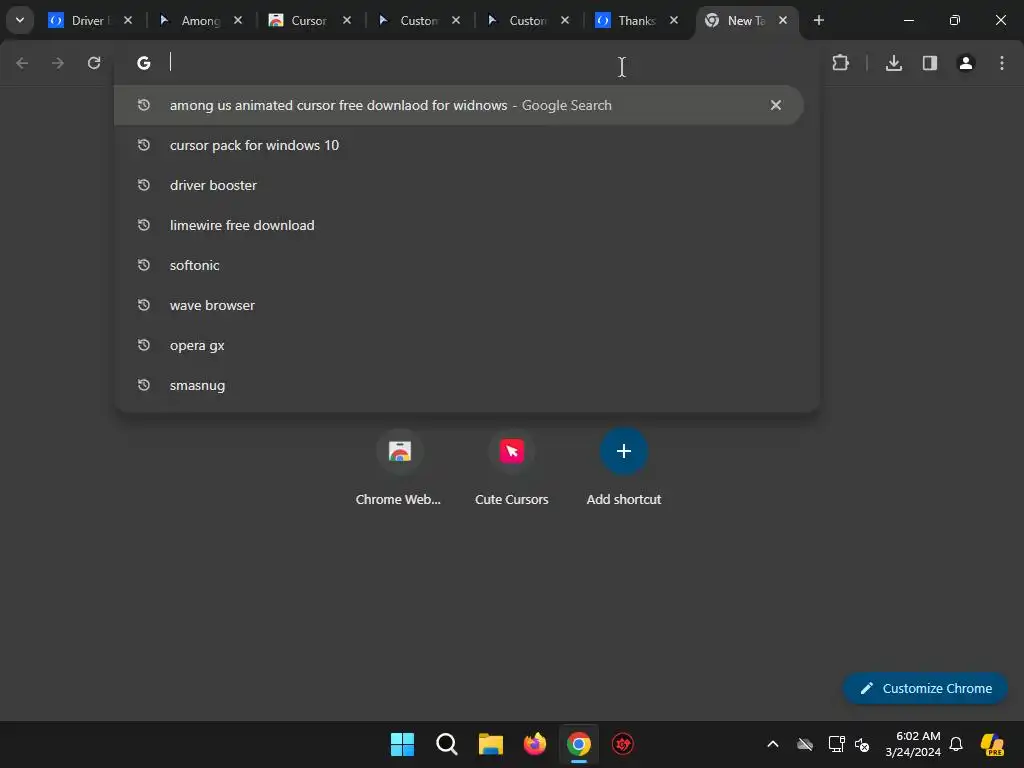The width and height of the screenshot is (1024, 768).
Task: Open the Windows Start menu
Action: pos(402,744)
